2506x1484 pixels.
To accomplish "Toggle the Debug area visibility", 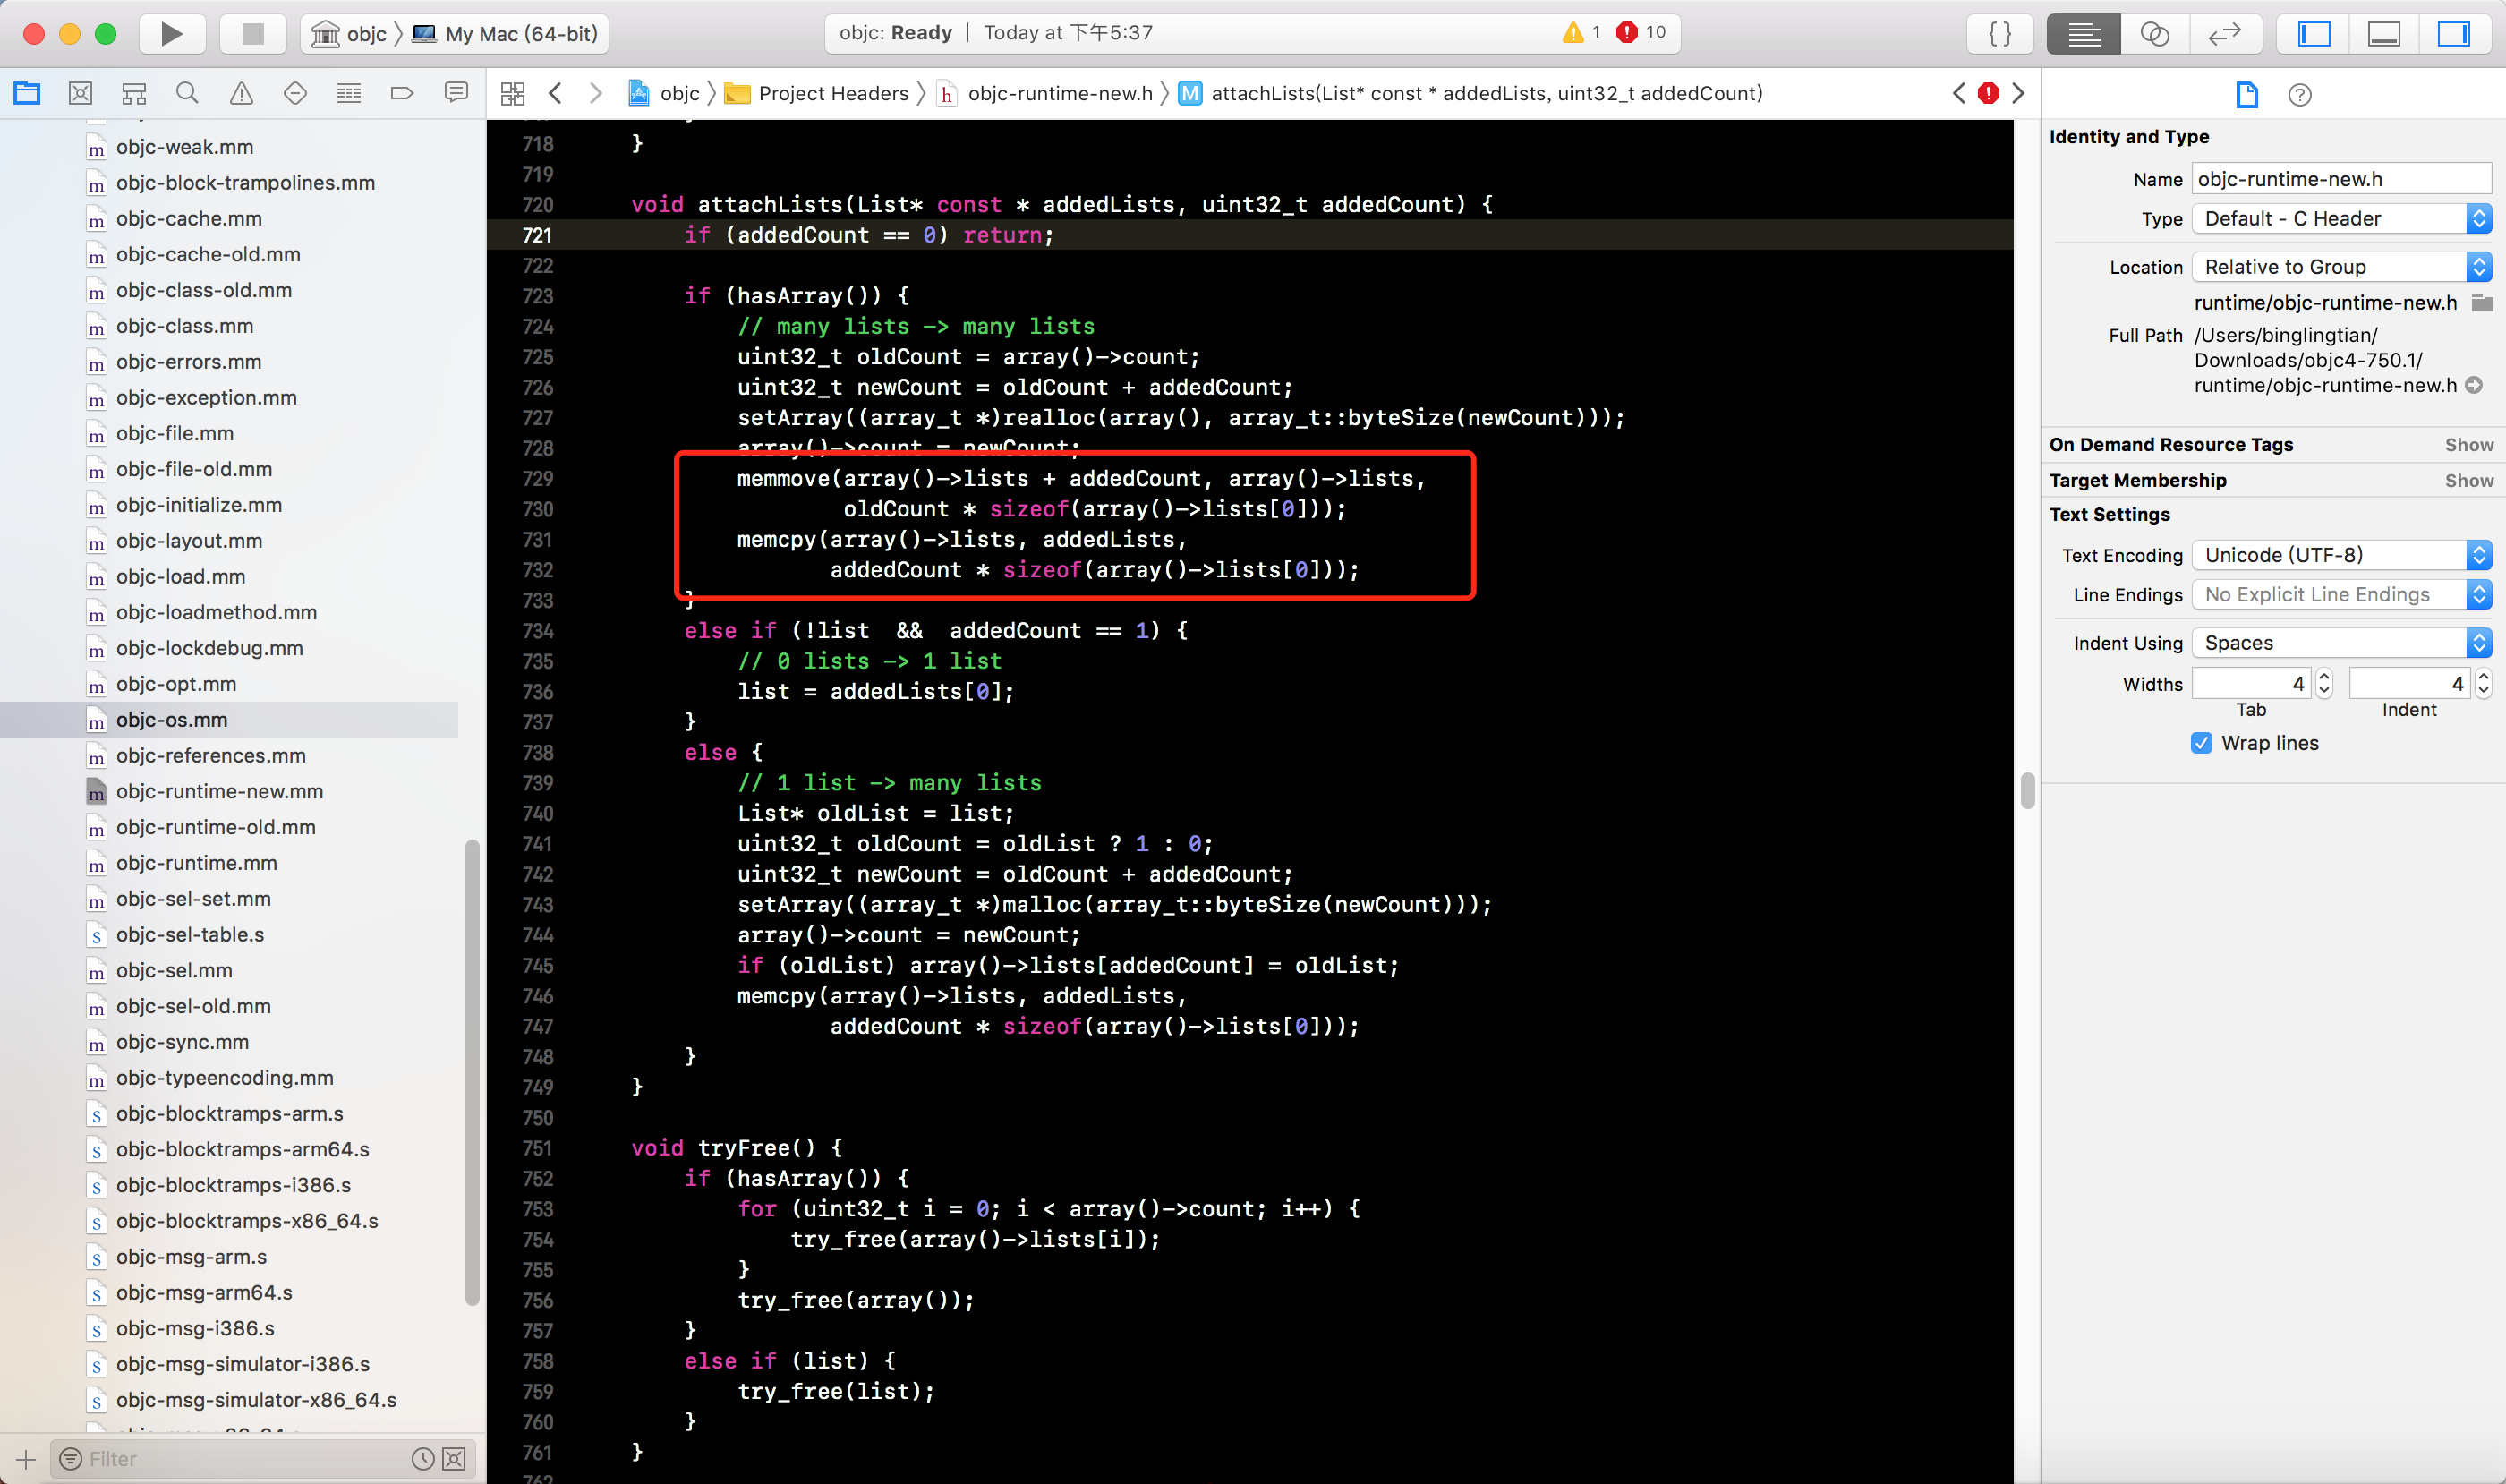I will coord(2384,34).
